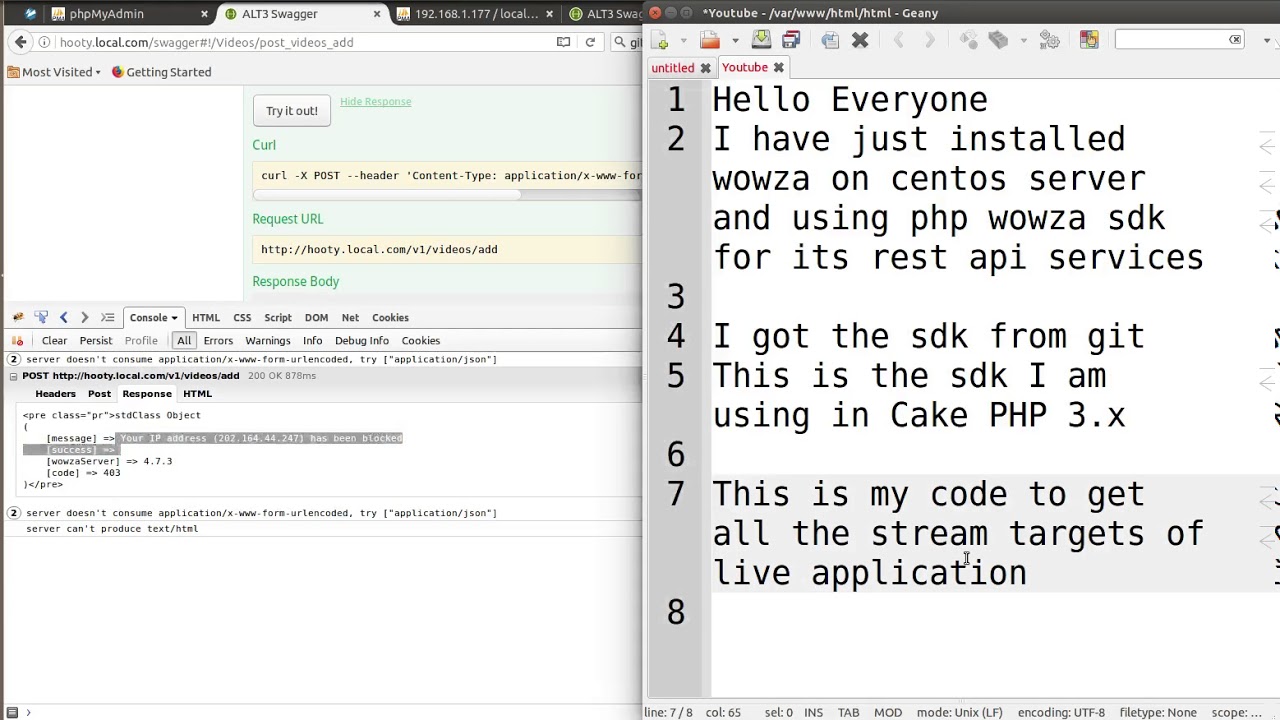Close the phpMyAdmin browser tab

(204, 14)
